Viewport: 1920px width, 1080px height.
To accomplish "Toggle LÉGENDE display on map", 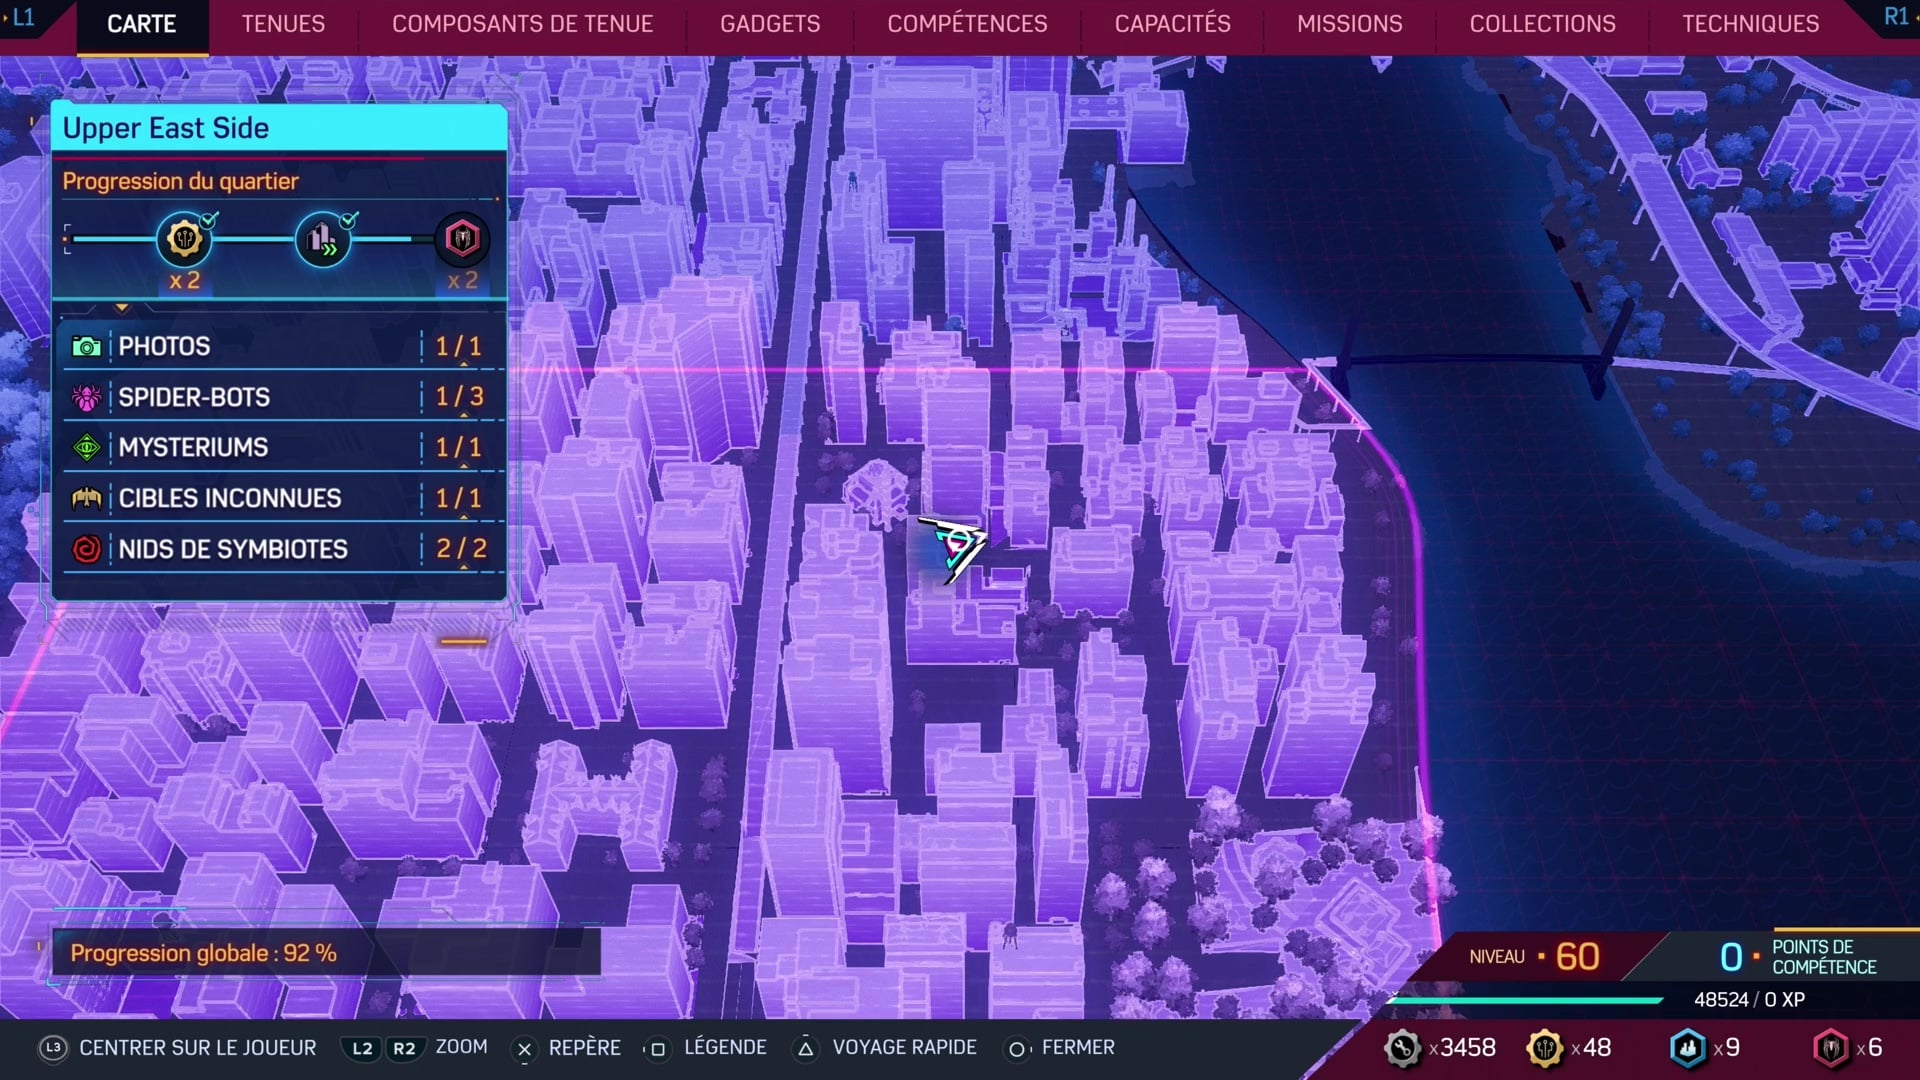I will (727, 1047).
